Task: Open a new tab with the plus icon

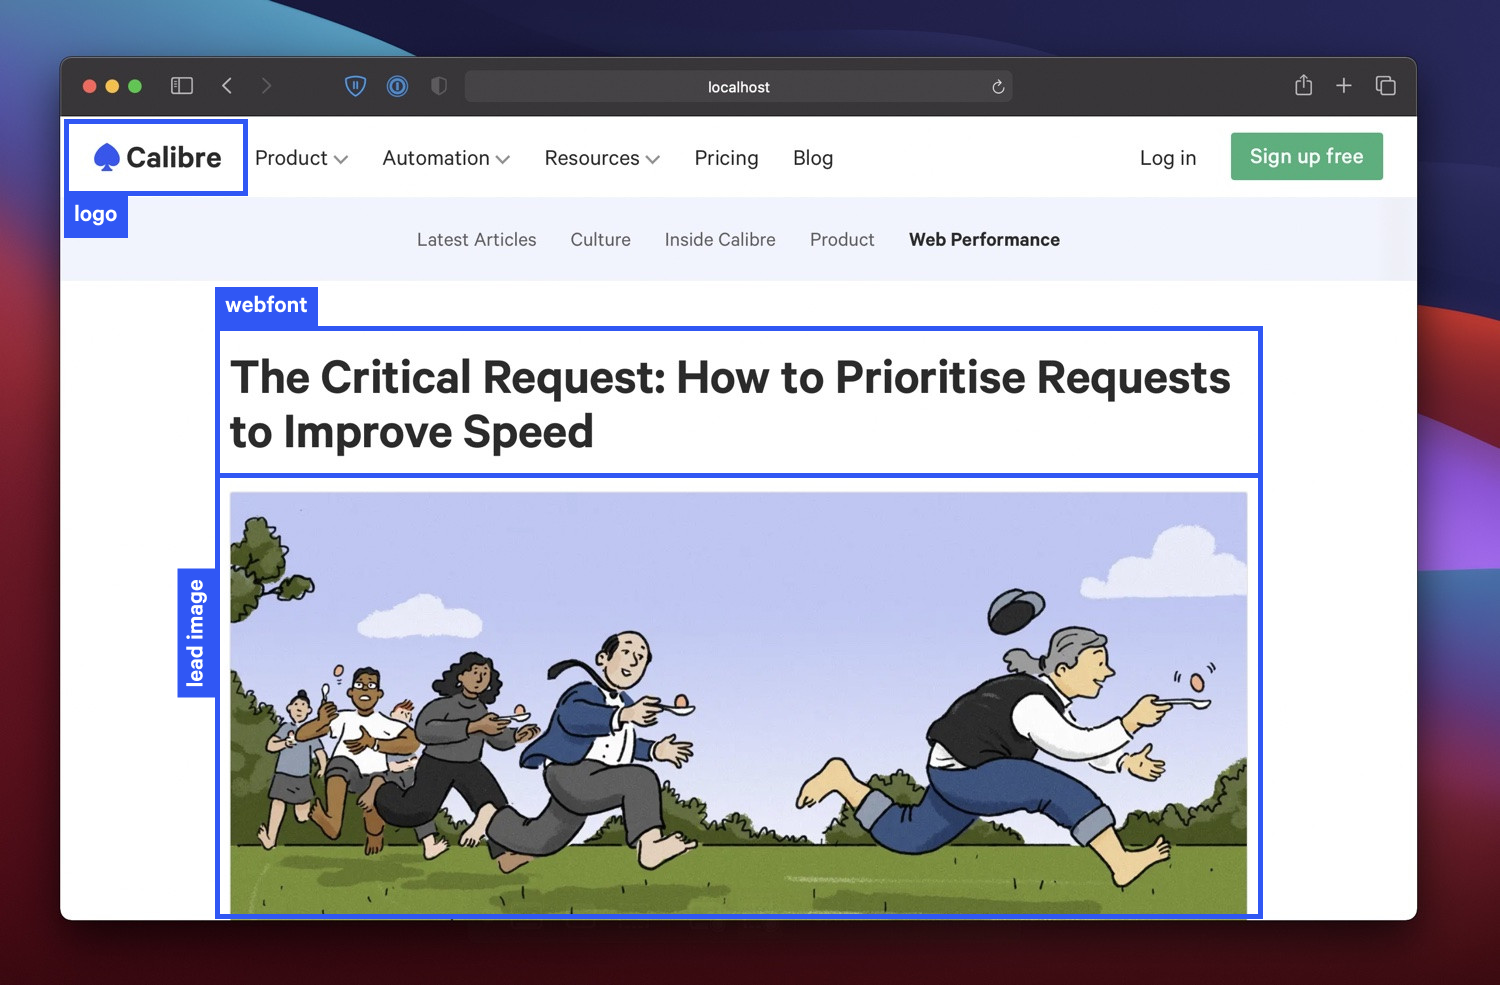Action: coord(1344,86)
